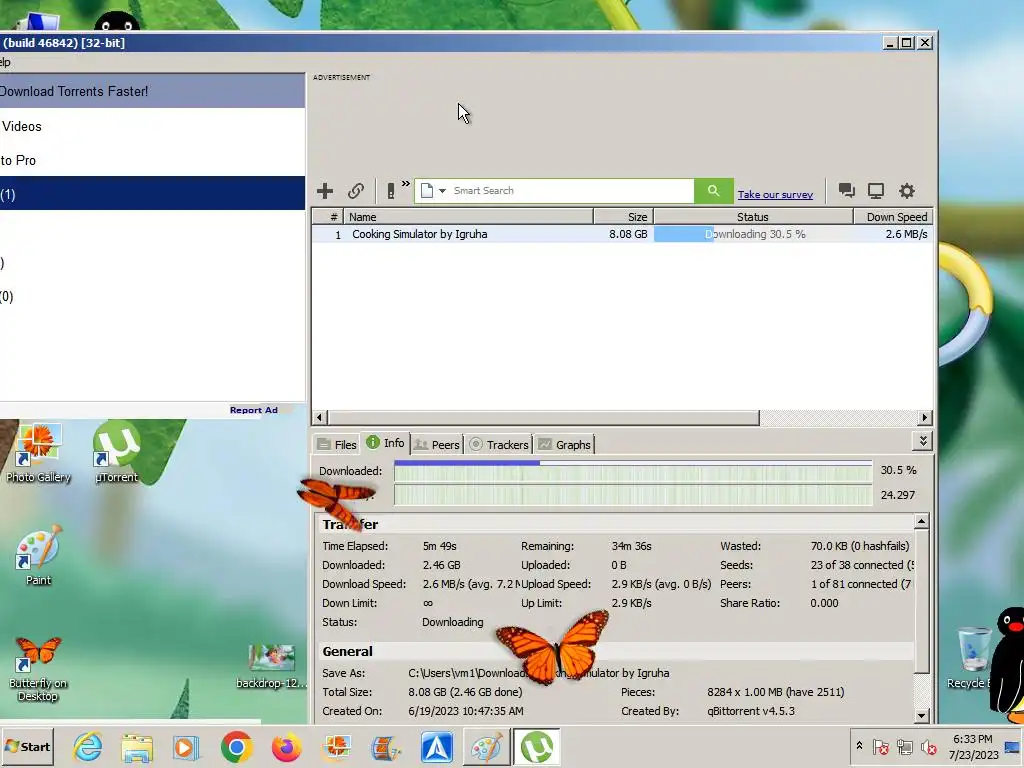This screenshot has width=1024, height=768.
Task: Click the horizontal scrollbar thumb in the torrent list
Action: (x=543, y=417)
